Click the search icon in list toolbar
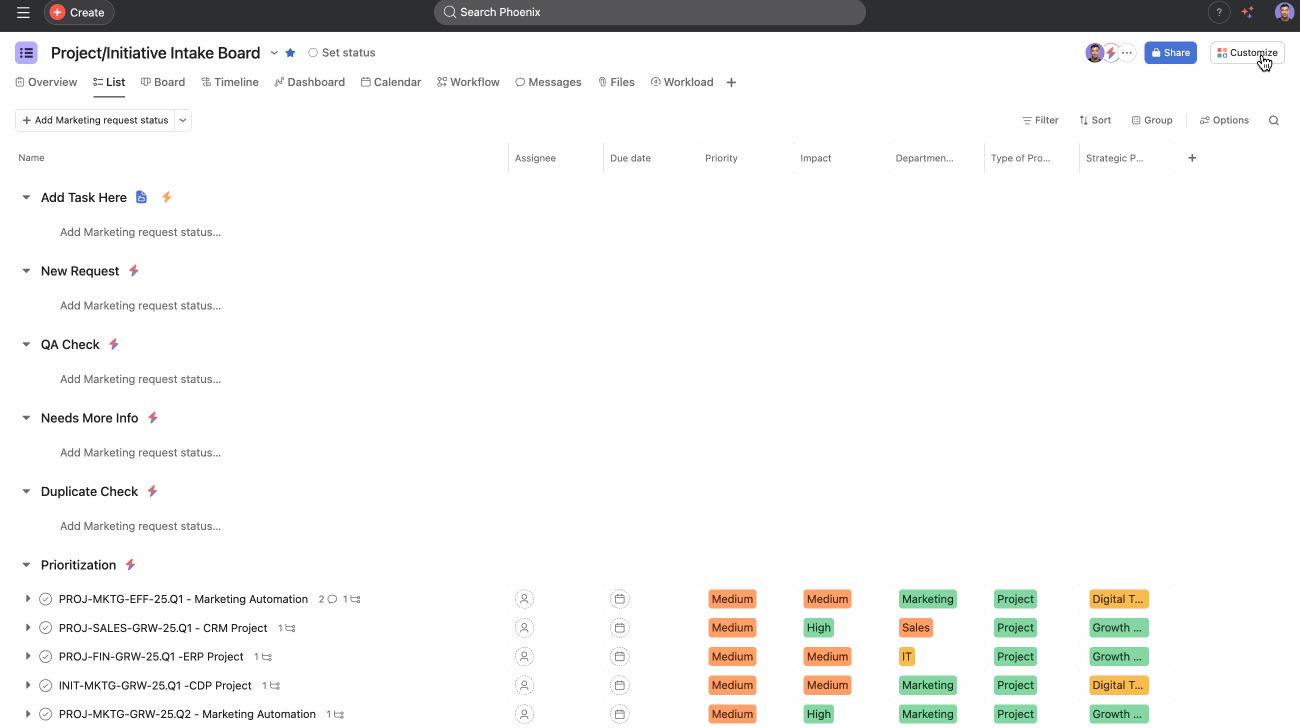The image size is (1300, 728). pyautogui.click(x=1273, y=120)
